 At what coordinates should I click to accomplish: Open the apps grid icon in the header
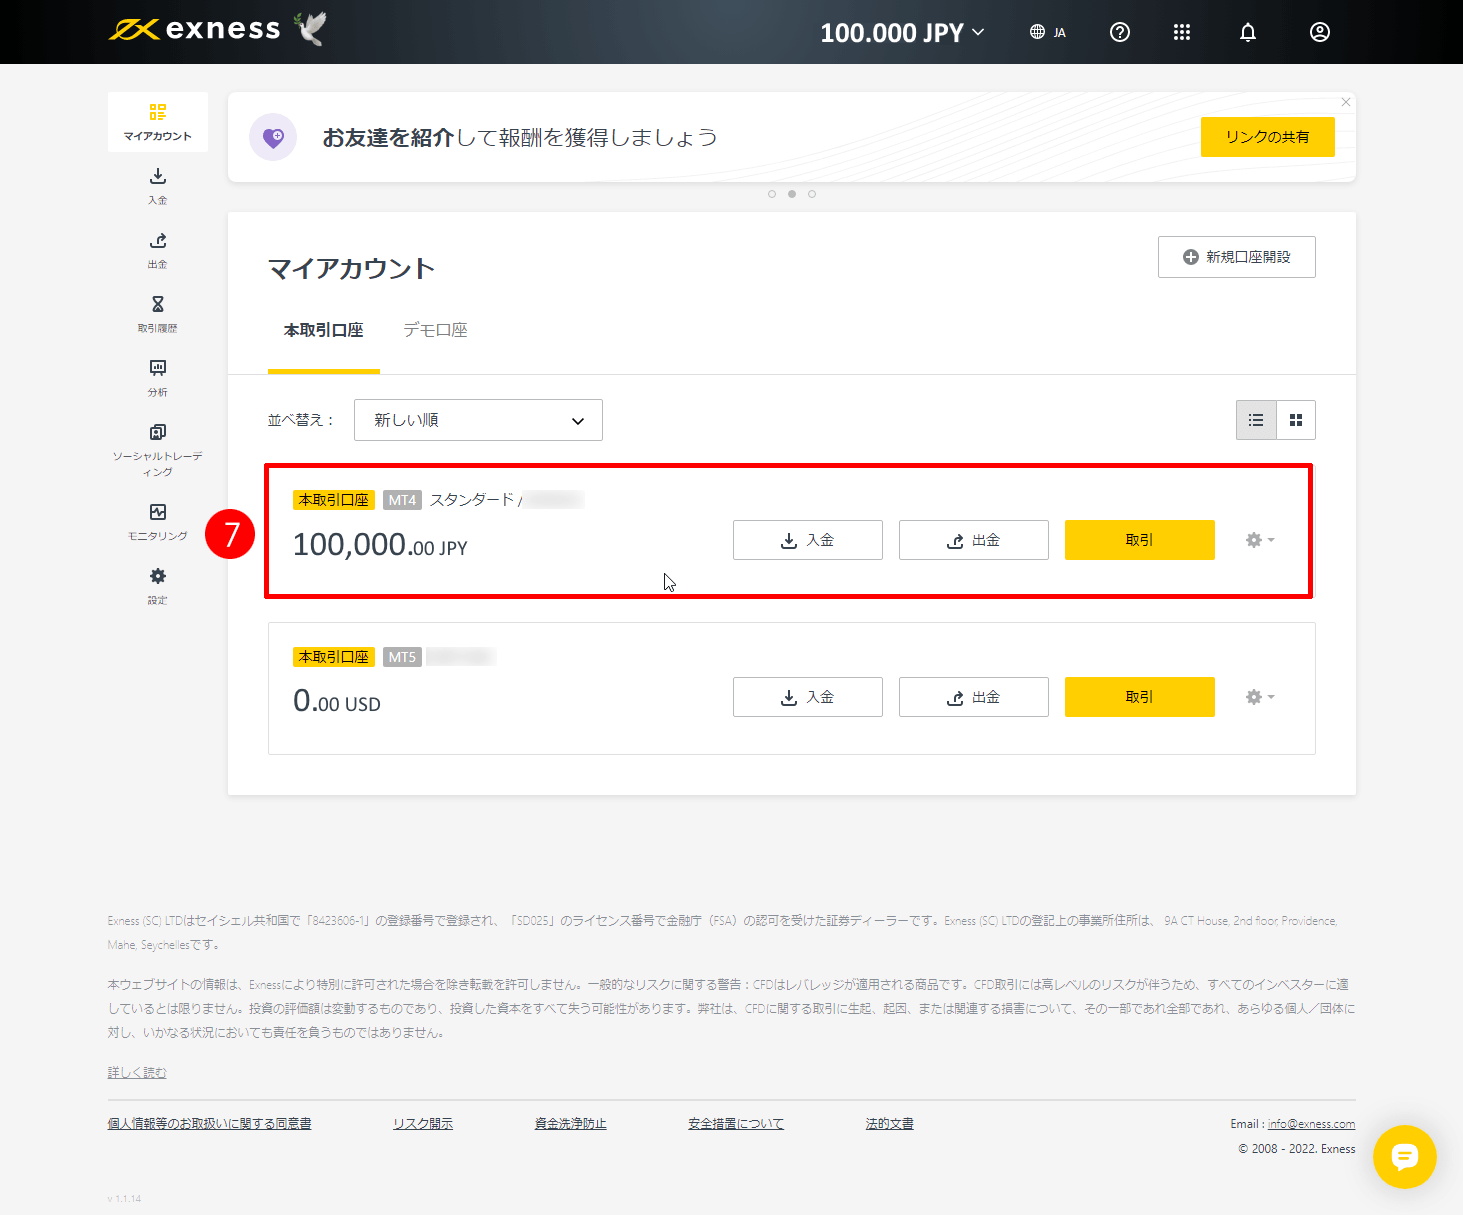click(x=1182, y=31)
